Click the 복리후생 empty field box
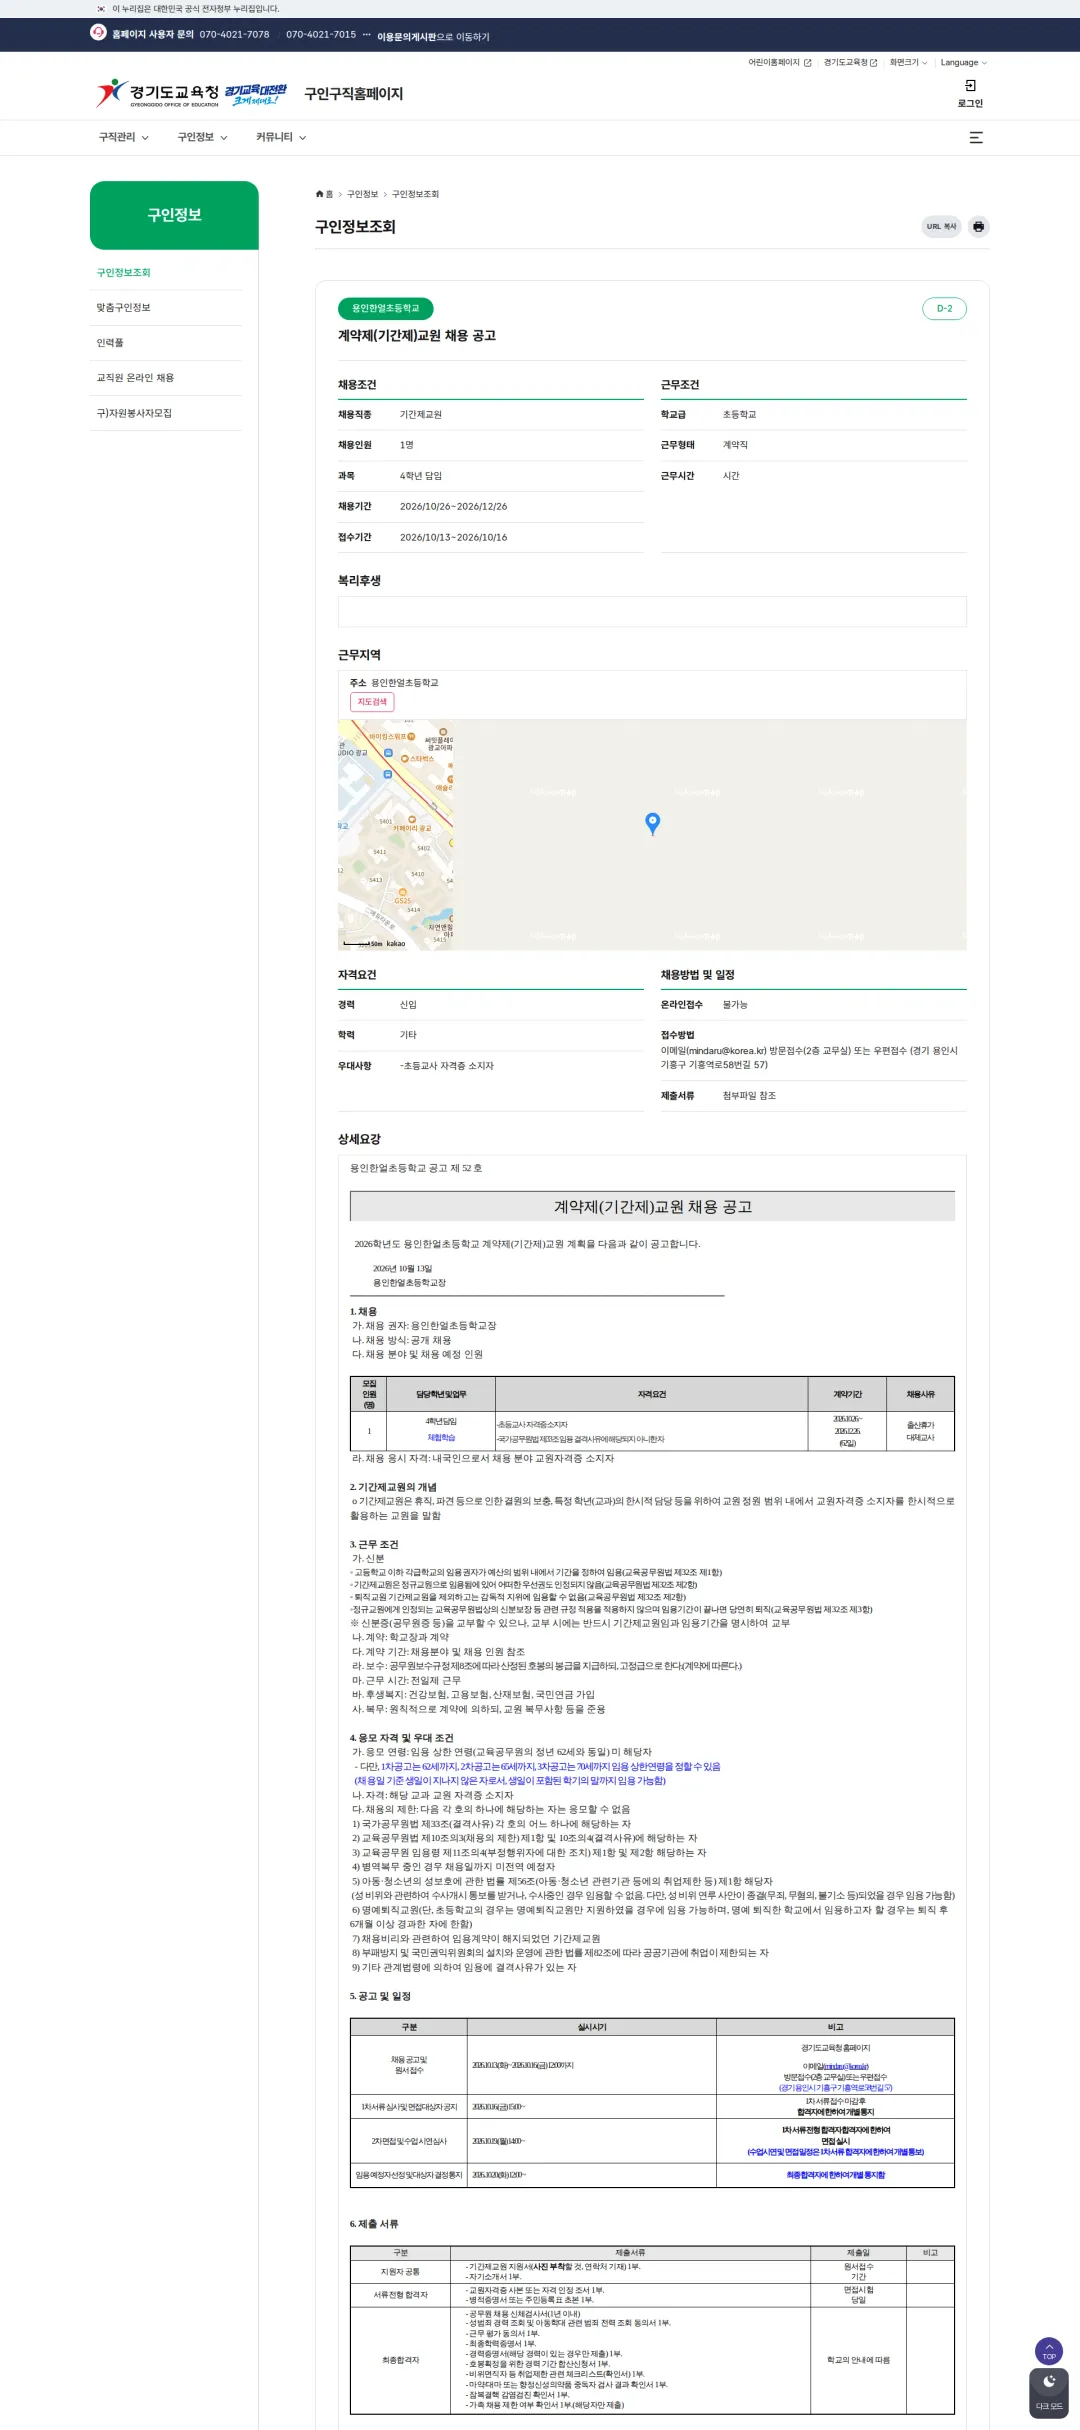Screen dimensions: 1080x2430 652,612
